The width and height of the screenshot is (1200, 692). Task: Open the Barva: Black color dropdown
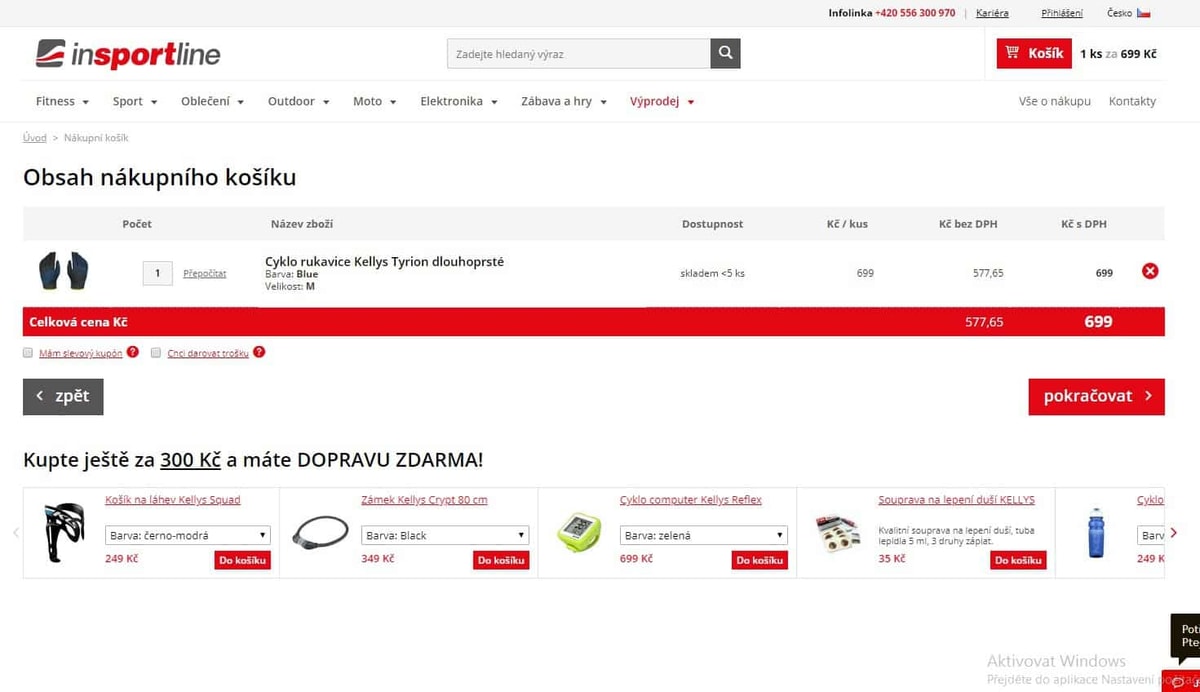[445, 535]
